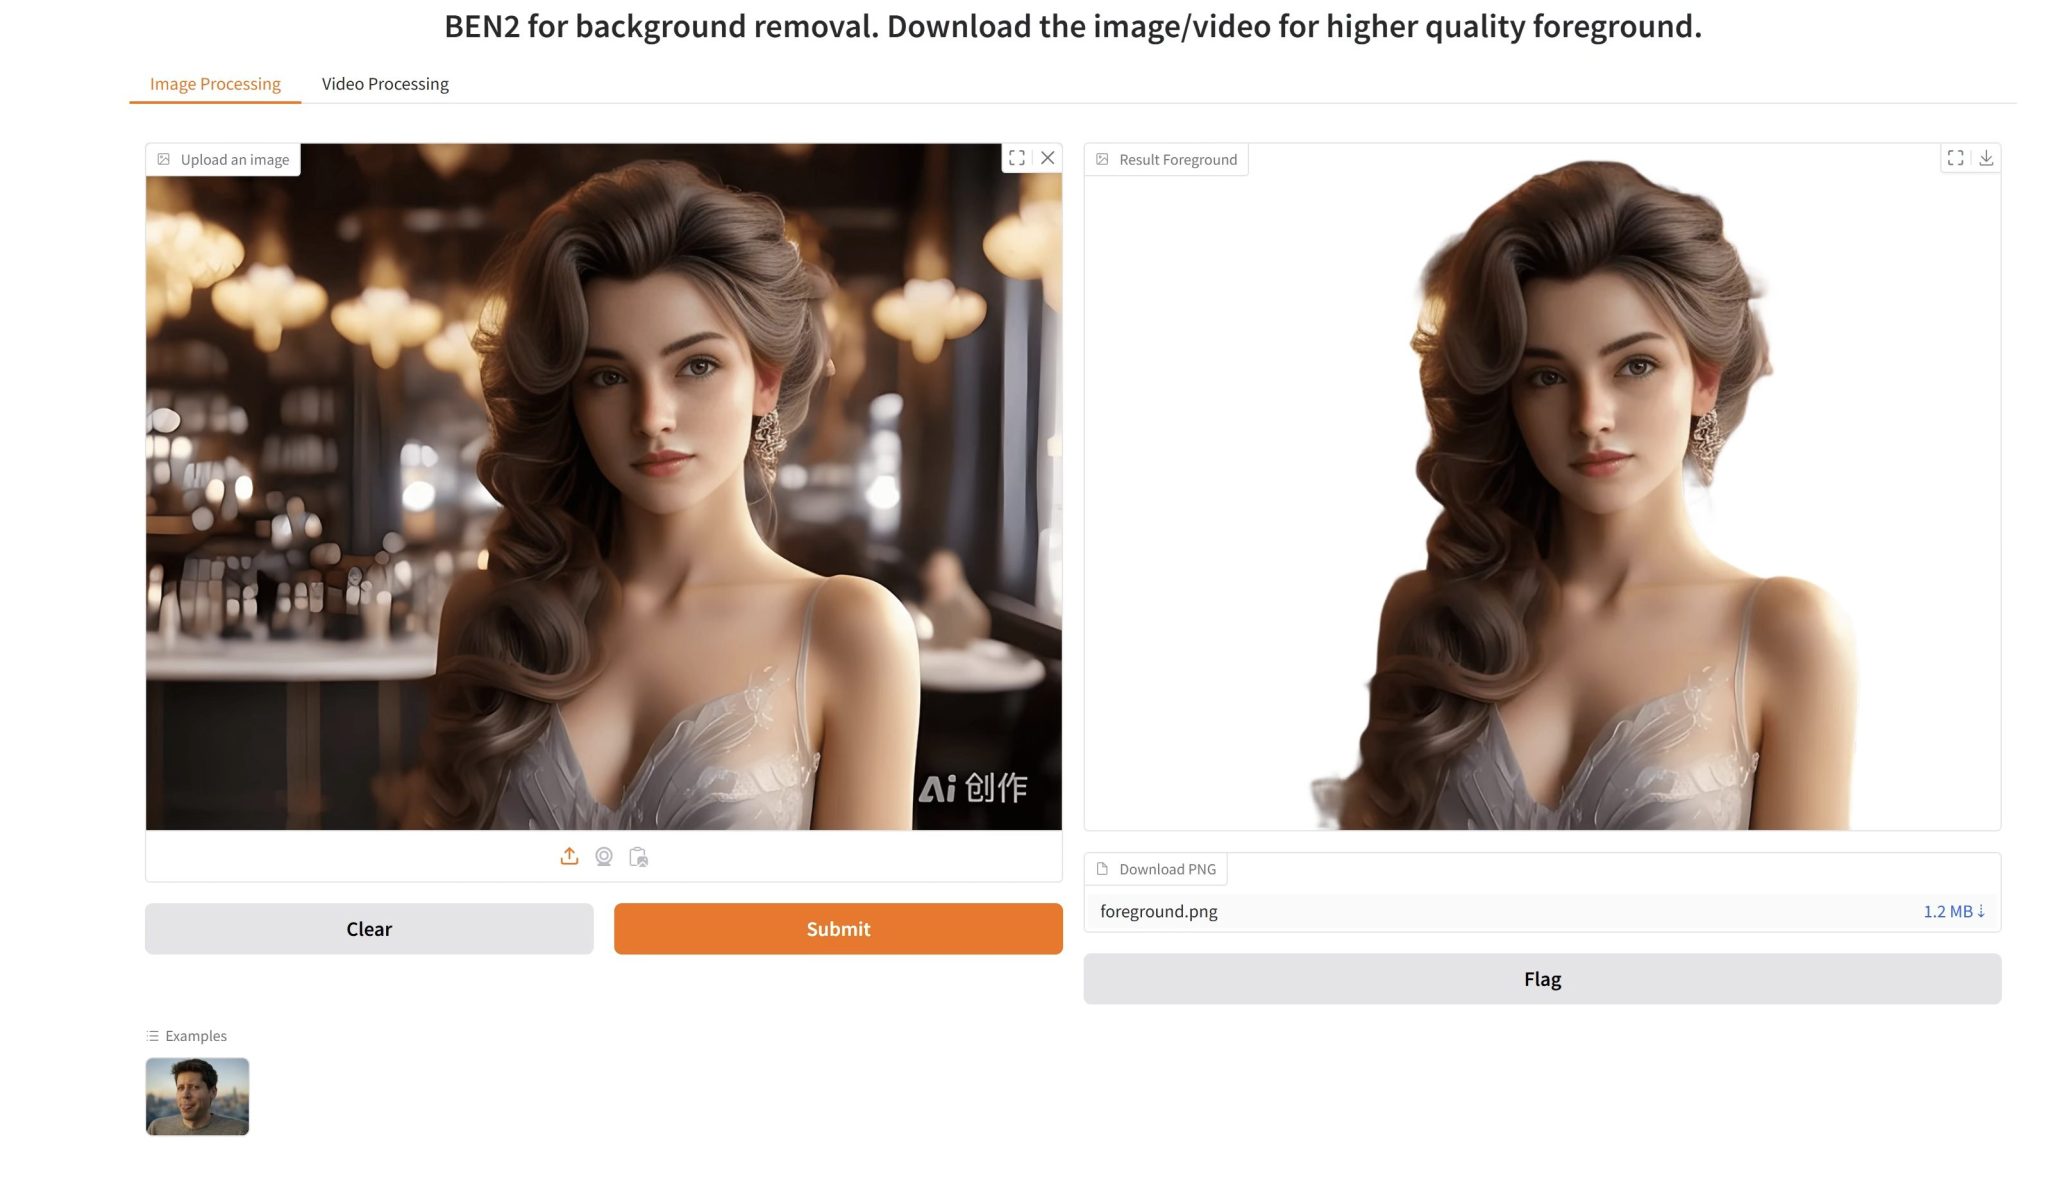Click the upload file icon below image
The image size is (2048, 1200).
tap(569, 857)
